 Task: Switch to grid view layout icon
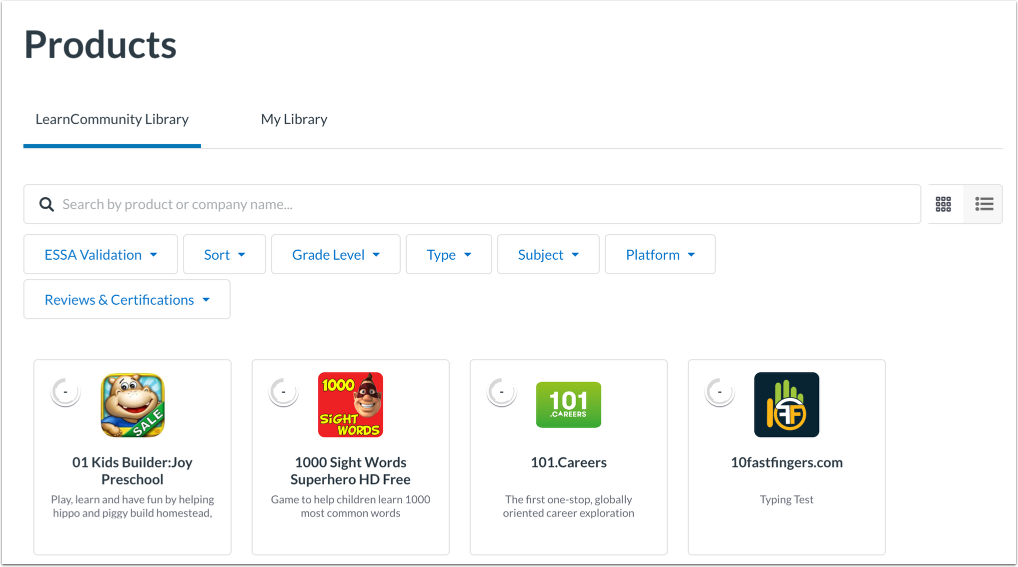coord(943,204)
